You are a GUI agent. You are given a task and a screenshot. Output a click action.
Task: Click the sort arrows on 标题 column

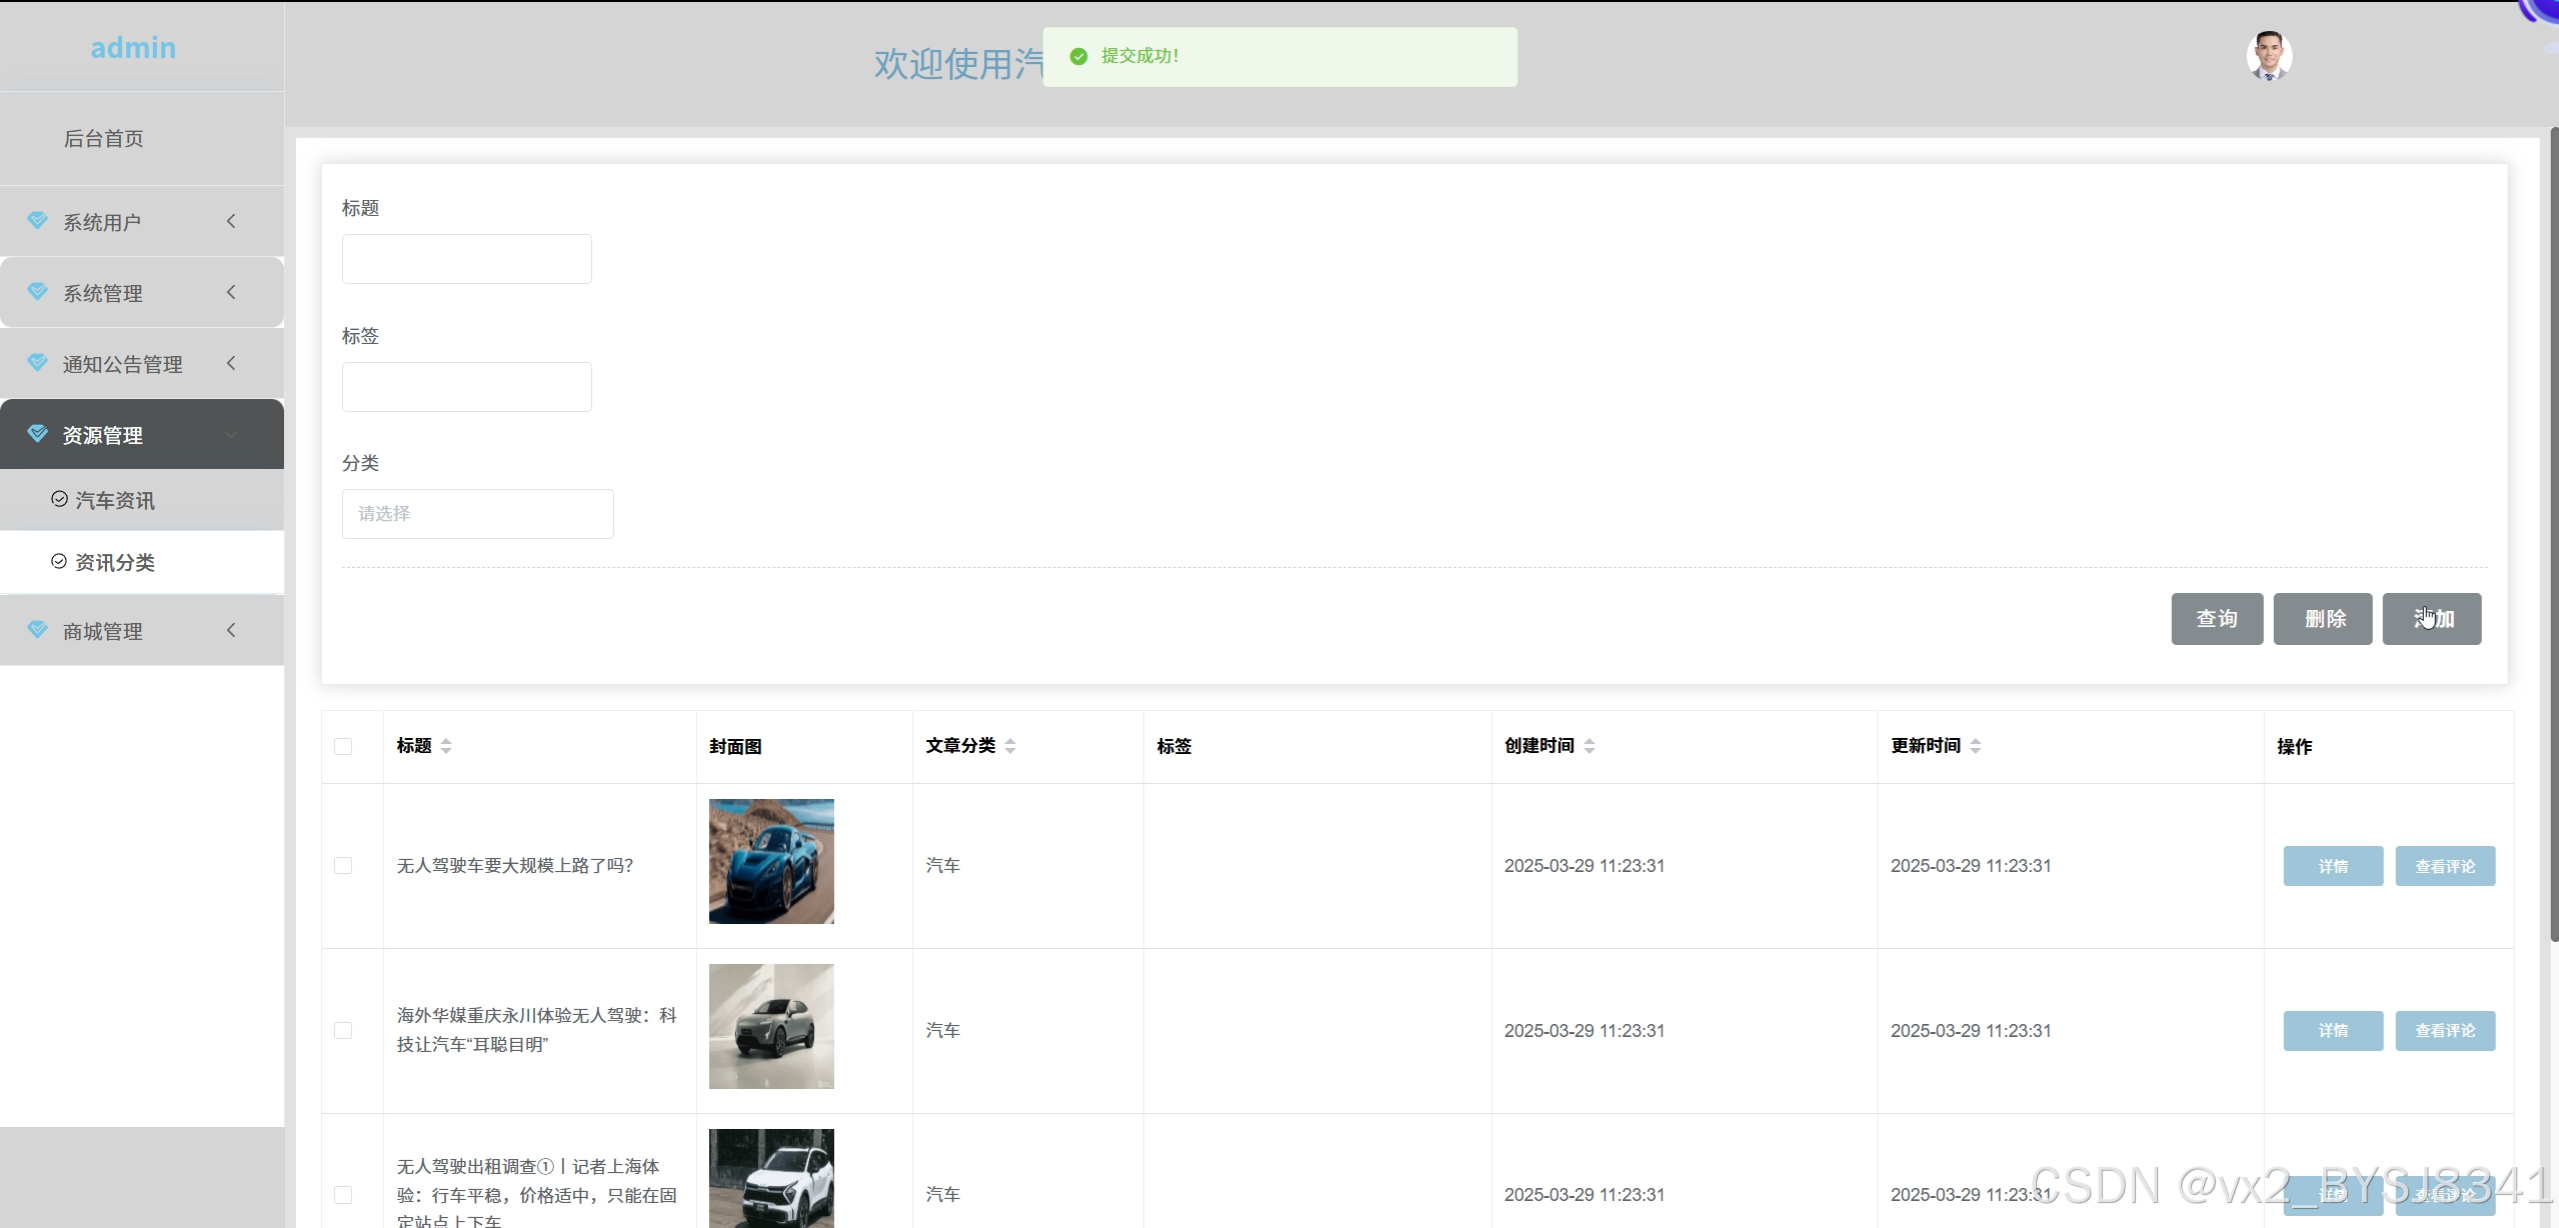point(446,746)
